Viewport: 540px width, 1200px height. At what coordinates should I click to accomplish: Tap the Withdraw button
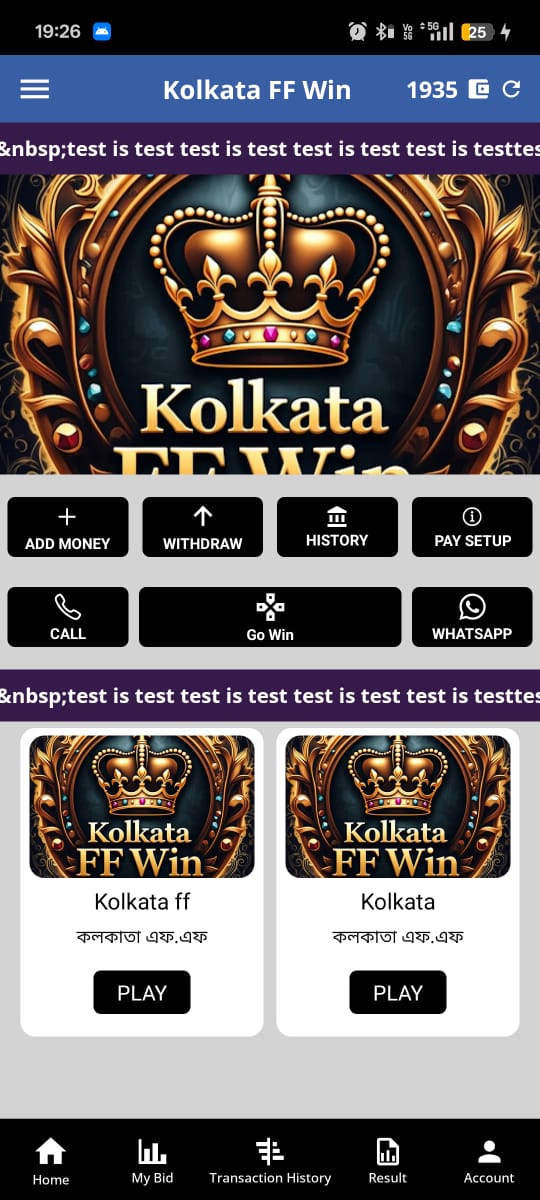[203, 527]
